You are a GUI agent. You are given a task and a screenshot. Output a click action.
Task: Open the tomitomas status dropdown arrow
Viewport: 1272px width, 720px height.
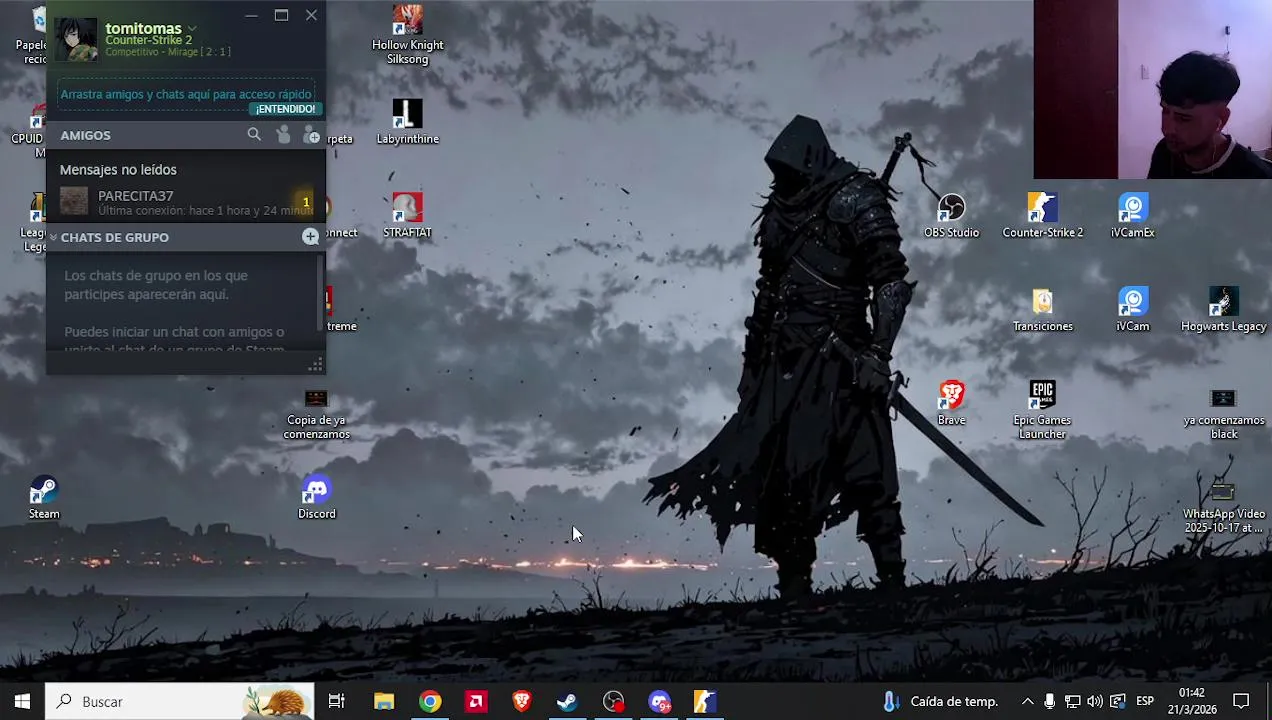192,29
